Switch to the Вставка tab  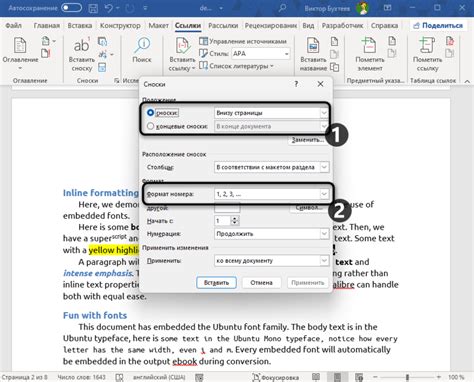[x=80, y=25]
